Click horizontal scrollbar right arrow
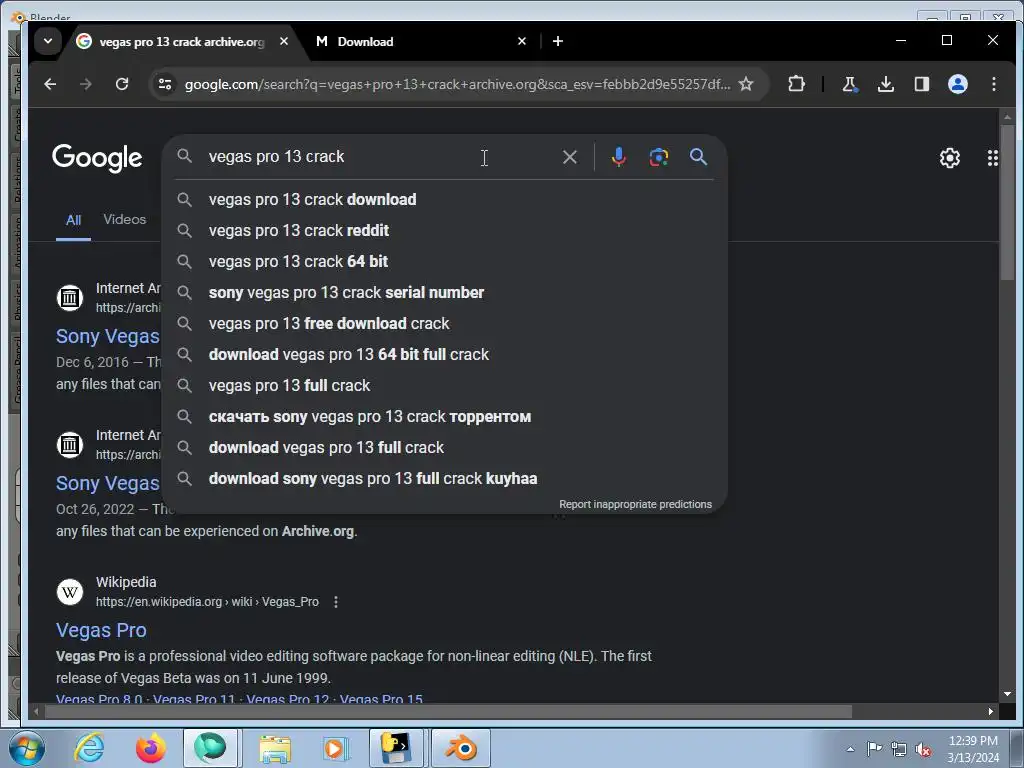Viewport: 1024px width, 768px height. coord(991,711)
